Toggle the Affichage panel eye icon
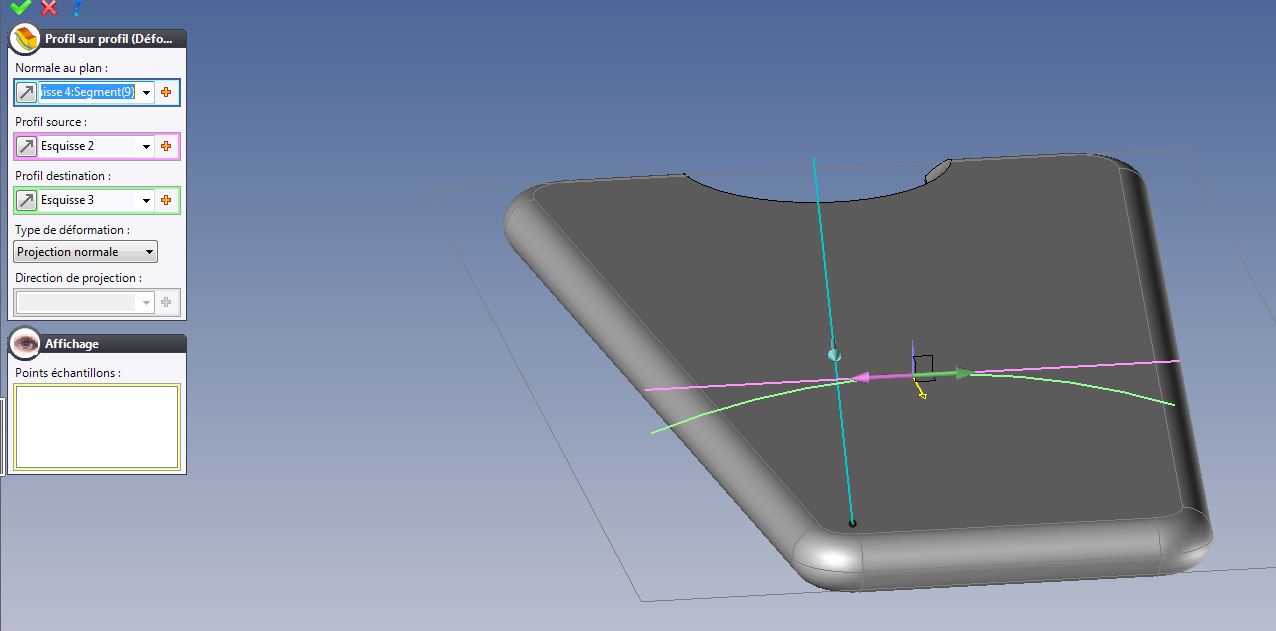Image resolution: width=1276 pixels, height=631 pixels. click(25, 343)
